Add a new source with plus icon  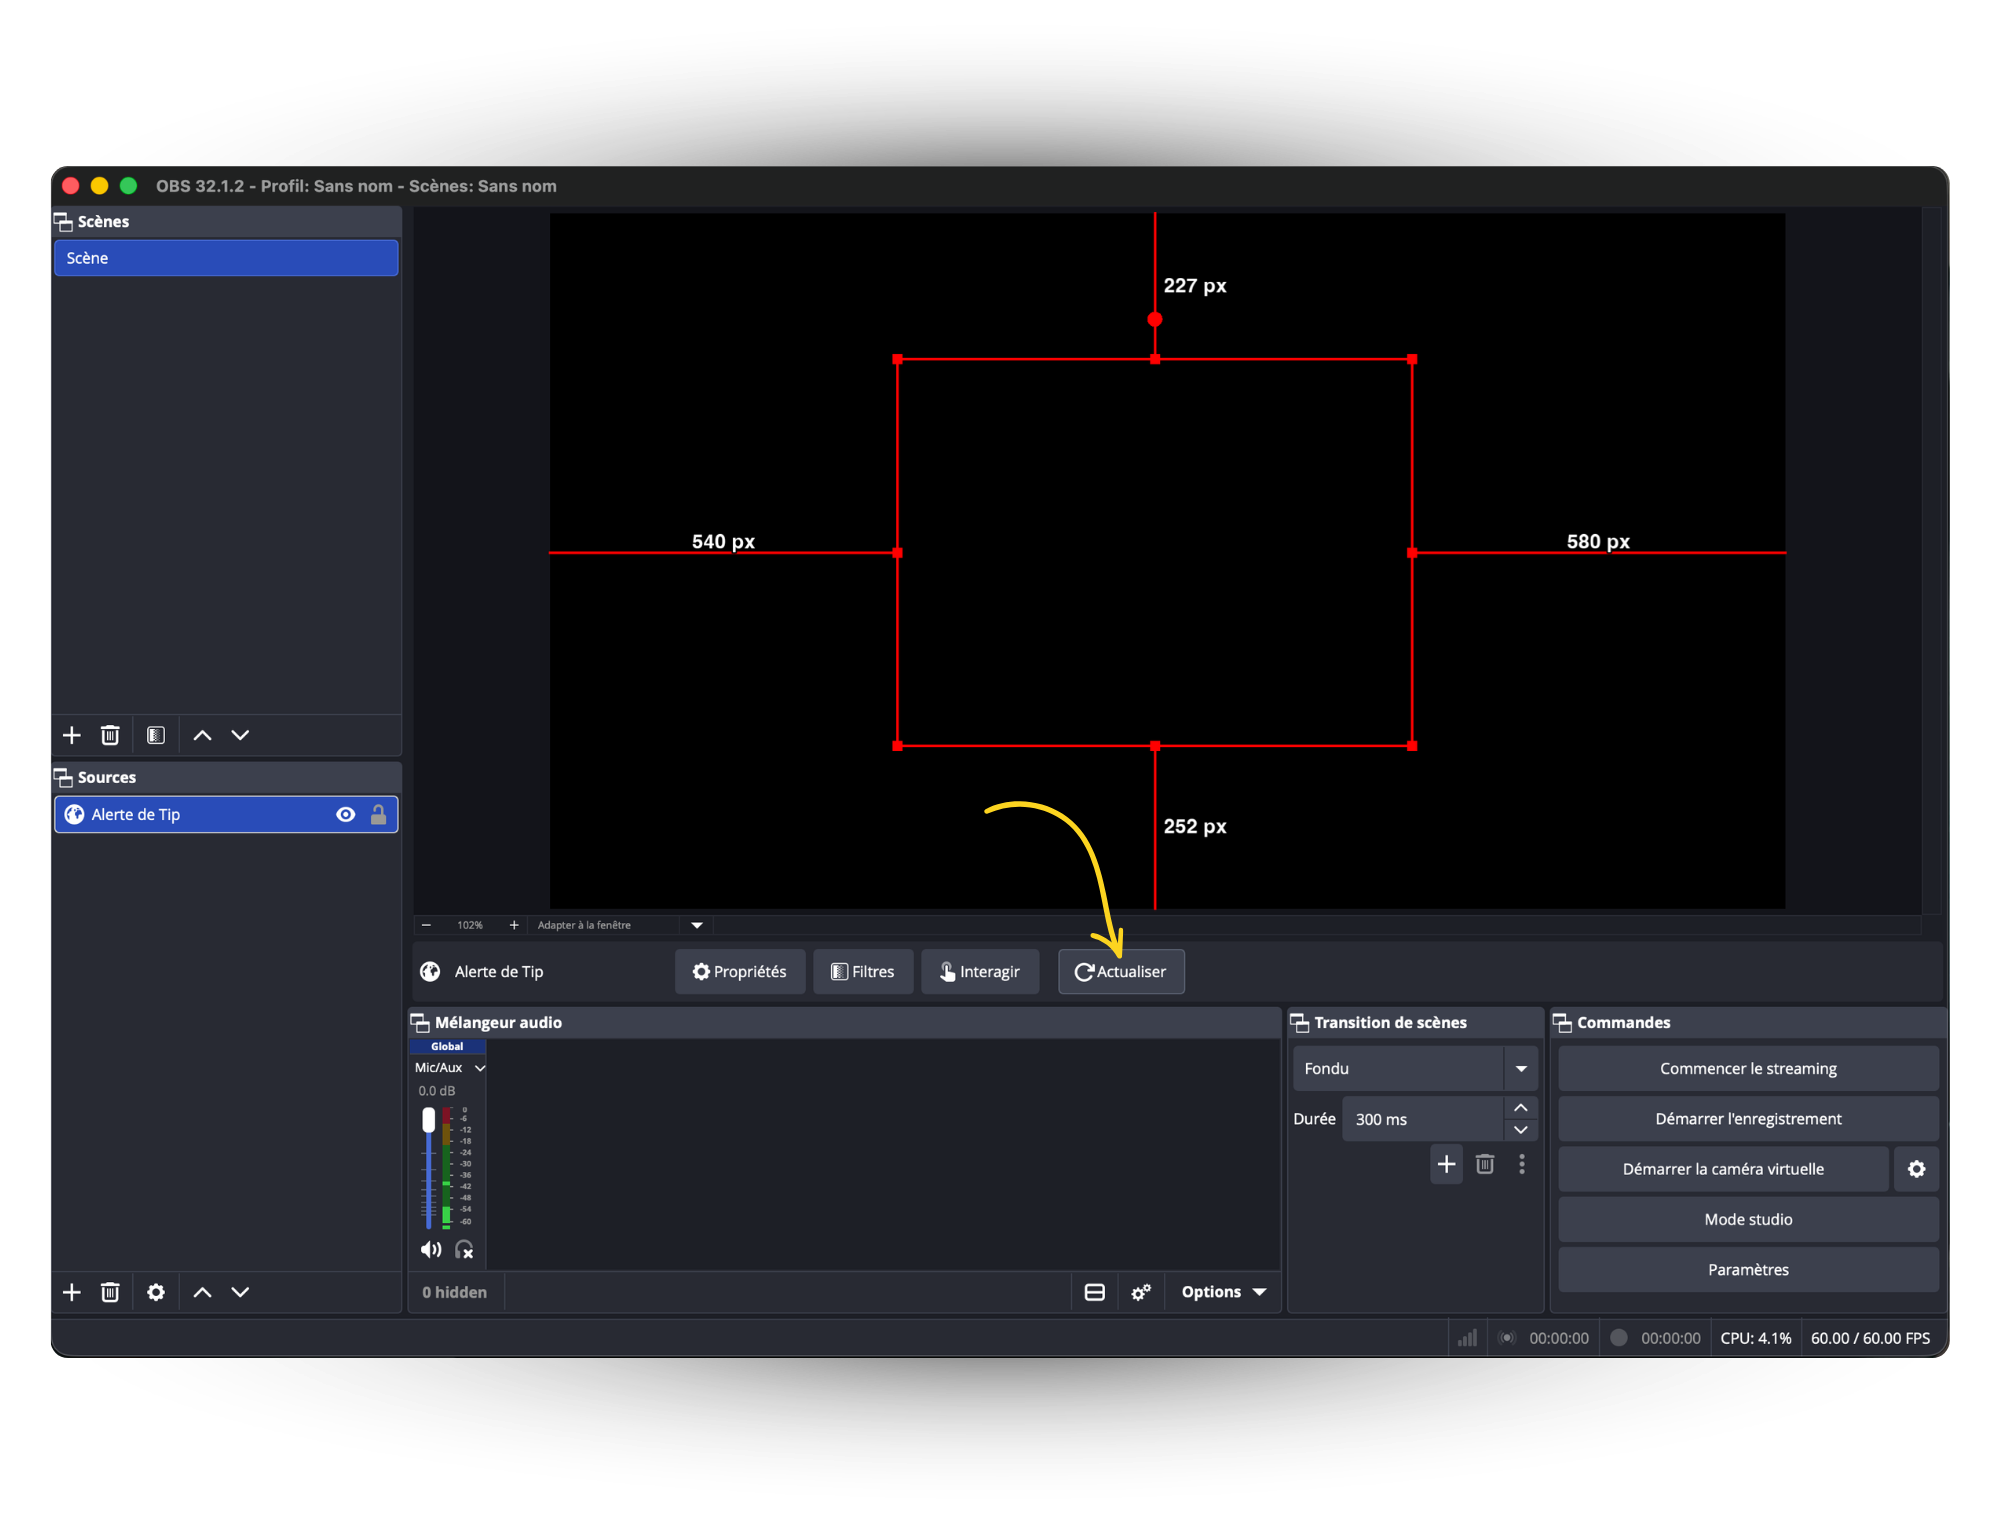click(x=72, y=1292)
